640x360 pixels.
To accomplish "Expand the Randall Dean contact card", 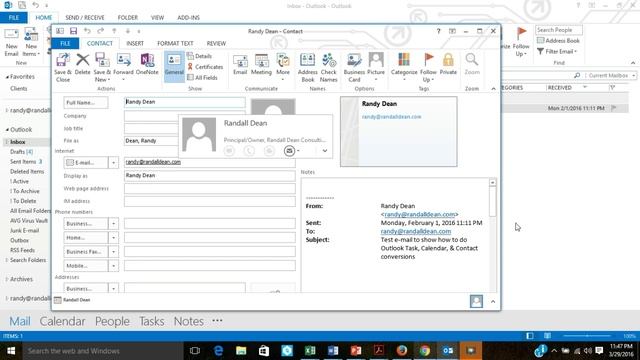I will (325, 151).
